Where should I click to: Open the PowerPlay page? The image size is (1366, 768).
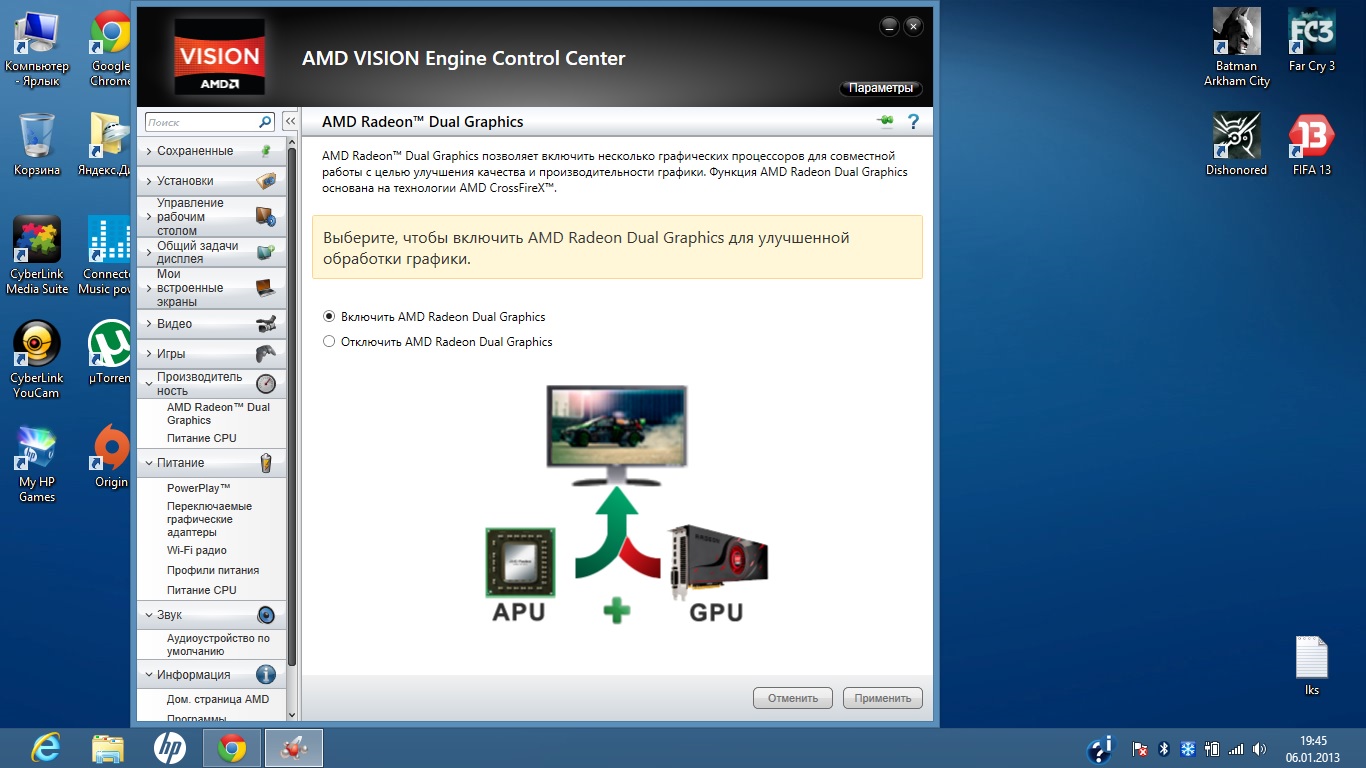click(x=198, y=488)
